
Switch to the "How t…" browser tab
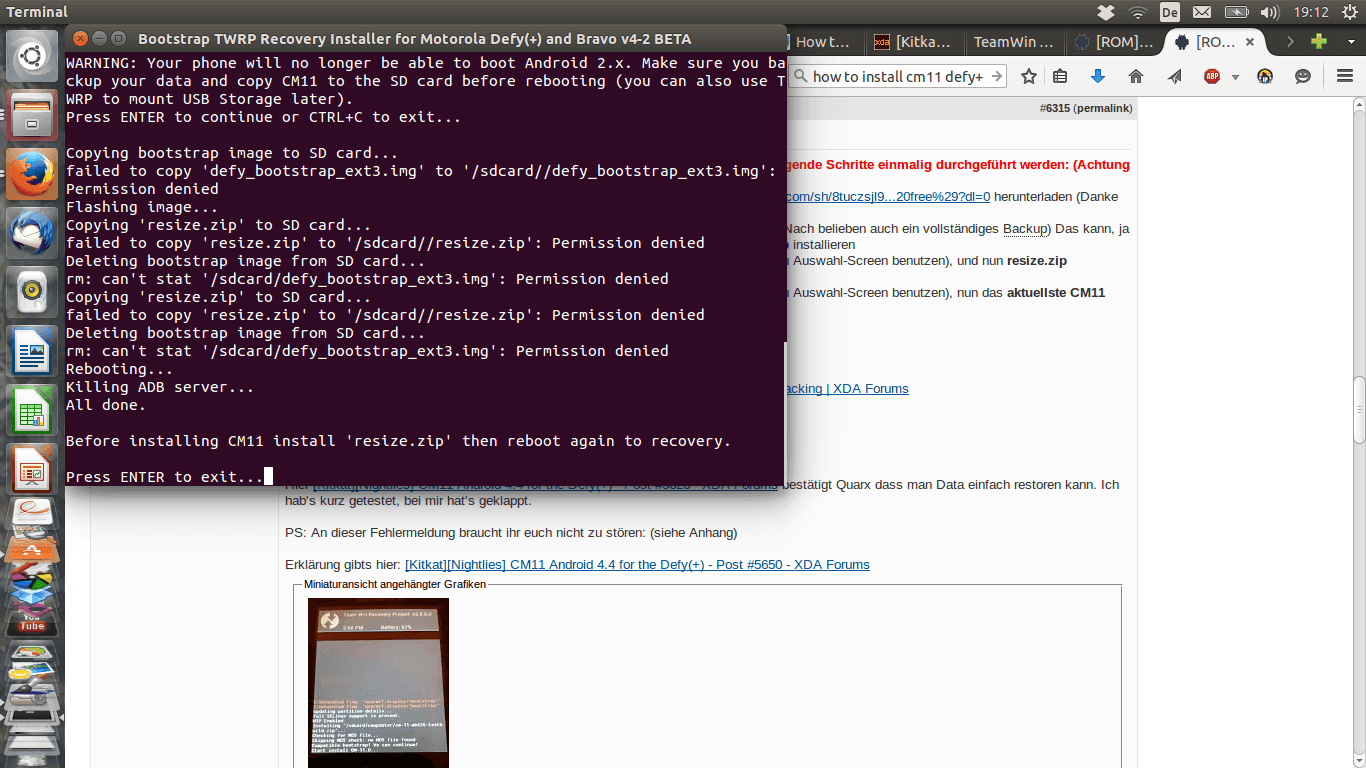[x=823, y=42]
